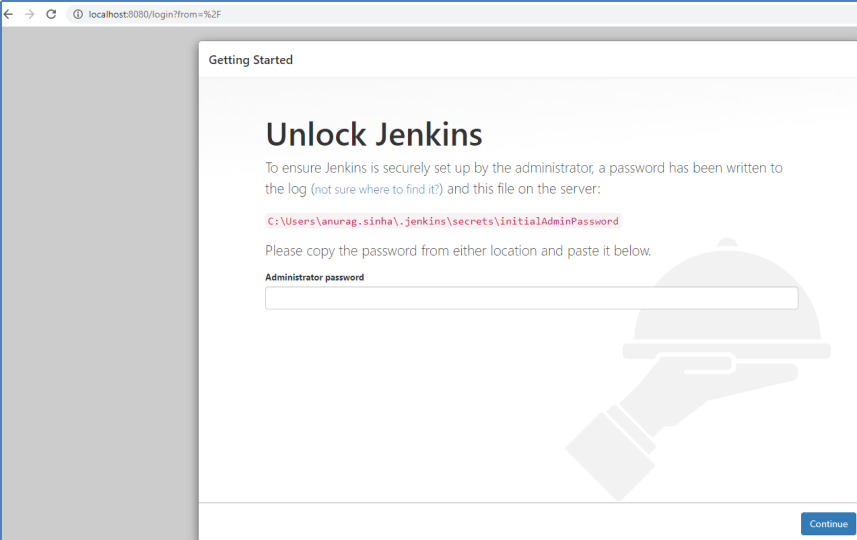The width and height of the screenshot is (857, 540).
Task: Click into the Administrator password field
Action: point(531,298)
